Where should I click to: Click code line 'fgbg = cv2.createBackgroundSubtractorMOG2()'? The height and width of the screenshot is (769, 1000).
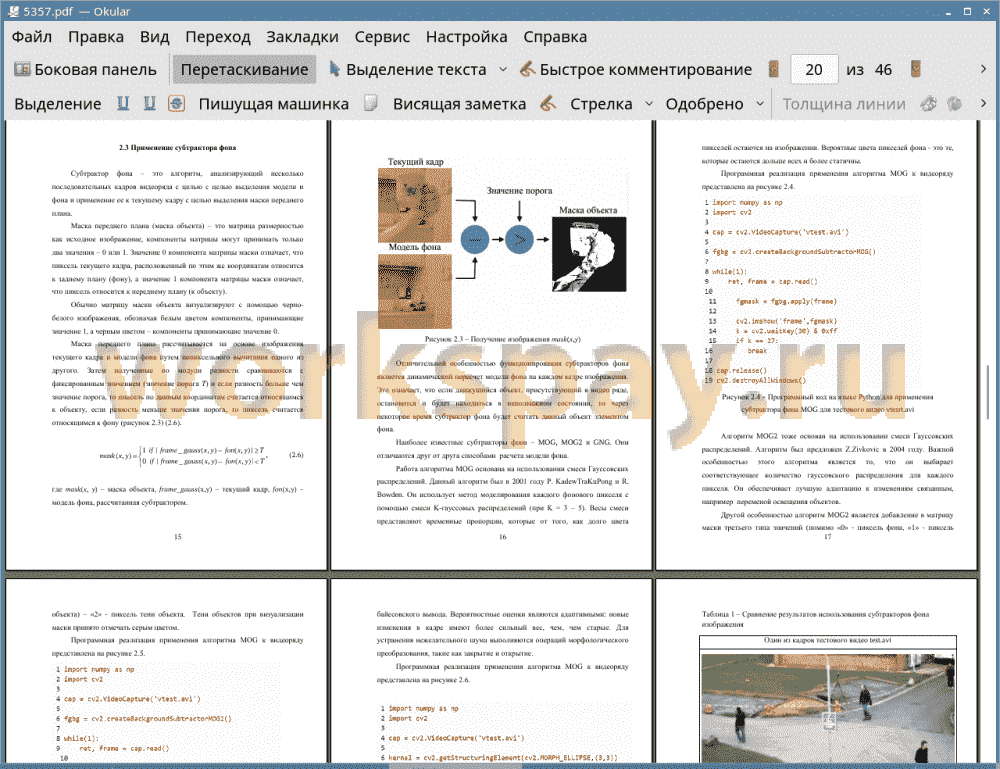click(x=147, y=719)
